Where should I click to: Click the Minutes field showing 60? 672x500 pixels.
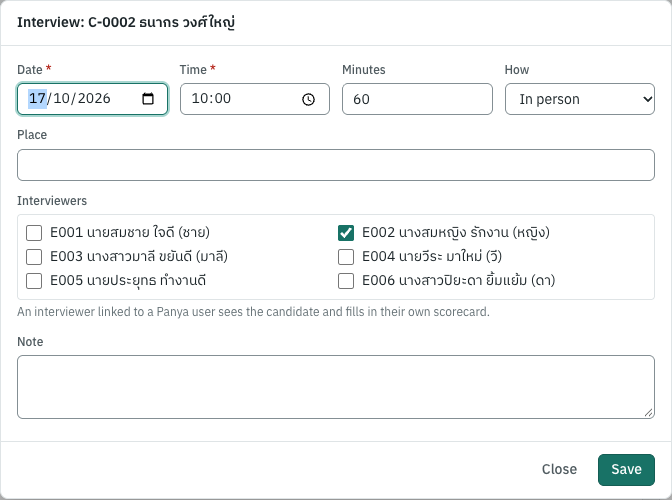pos(417,99)
